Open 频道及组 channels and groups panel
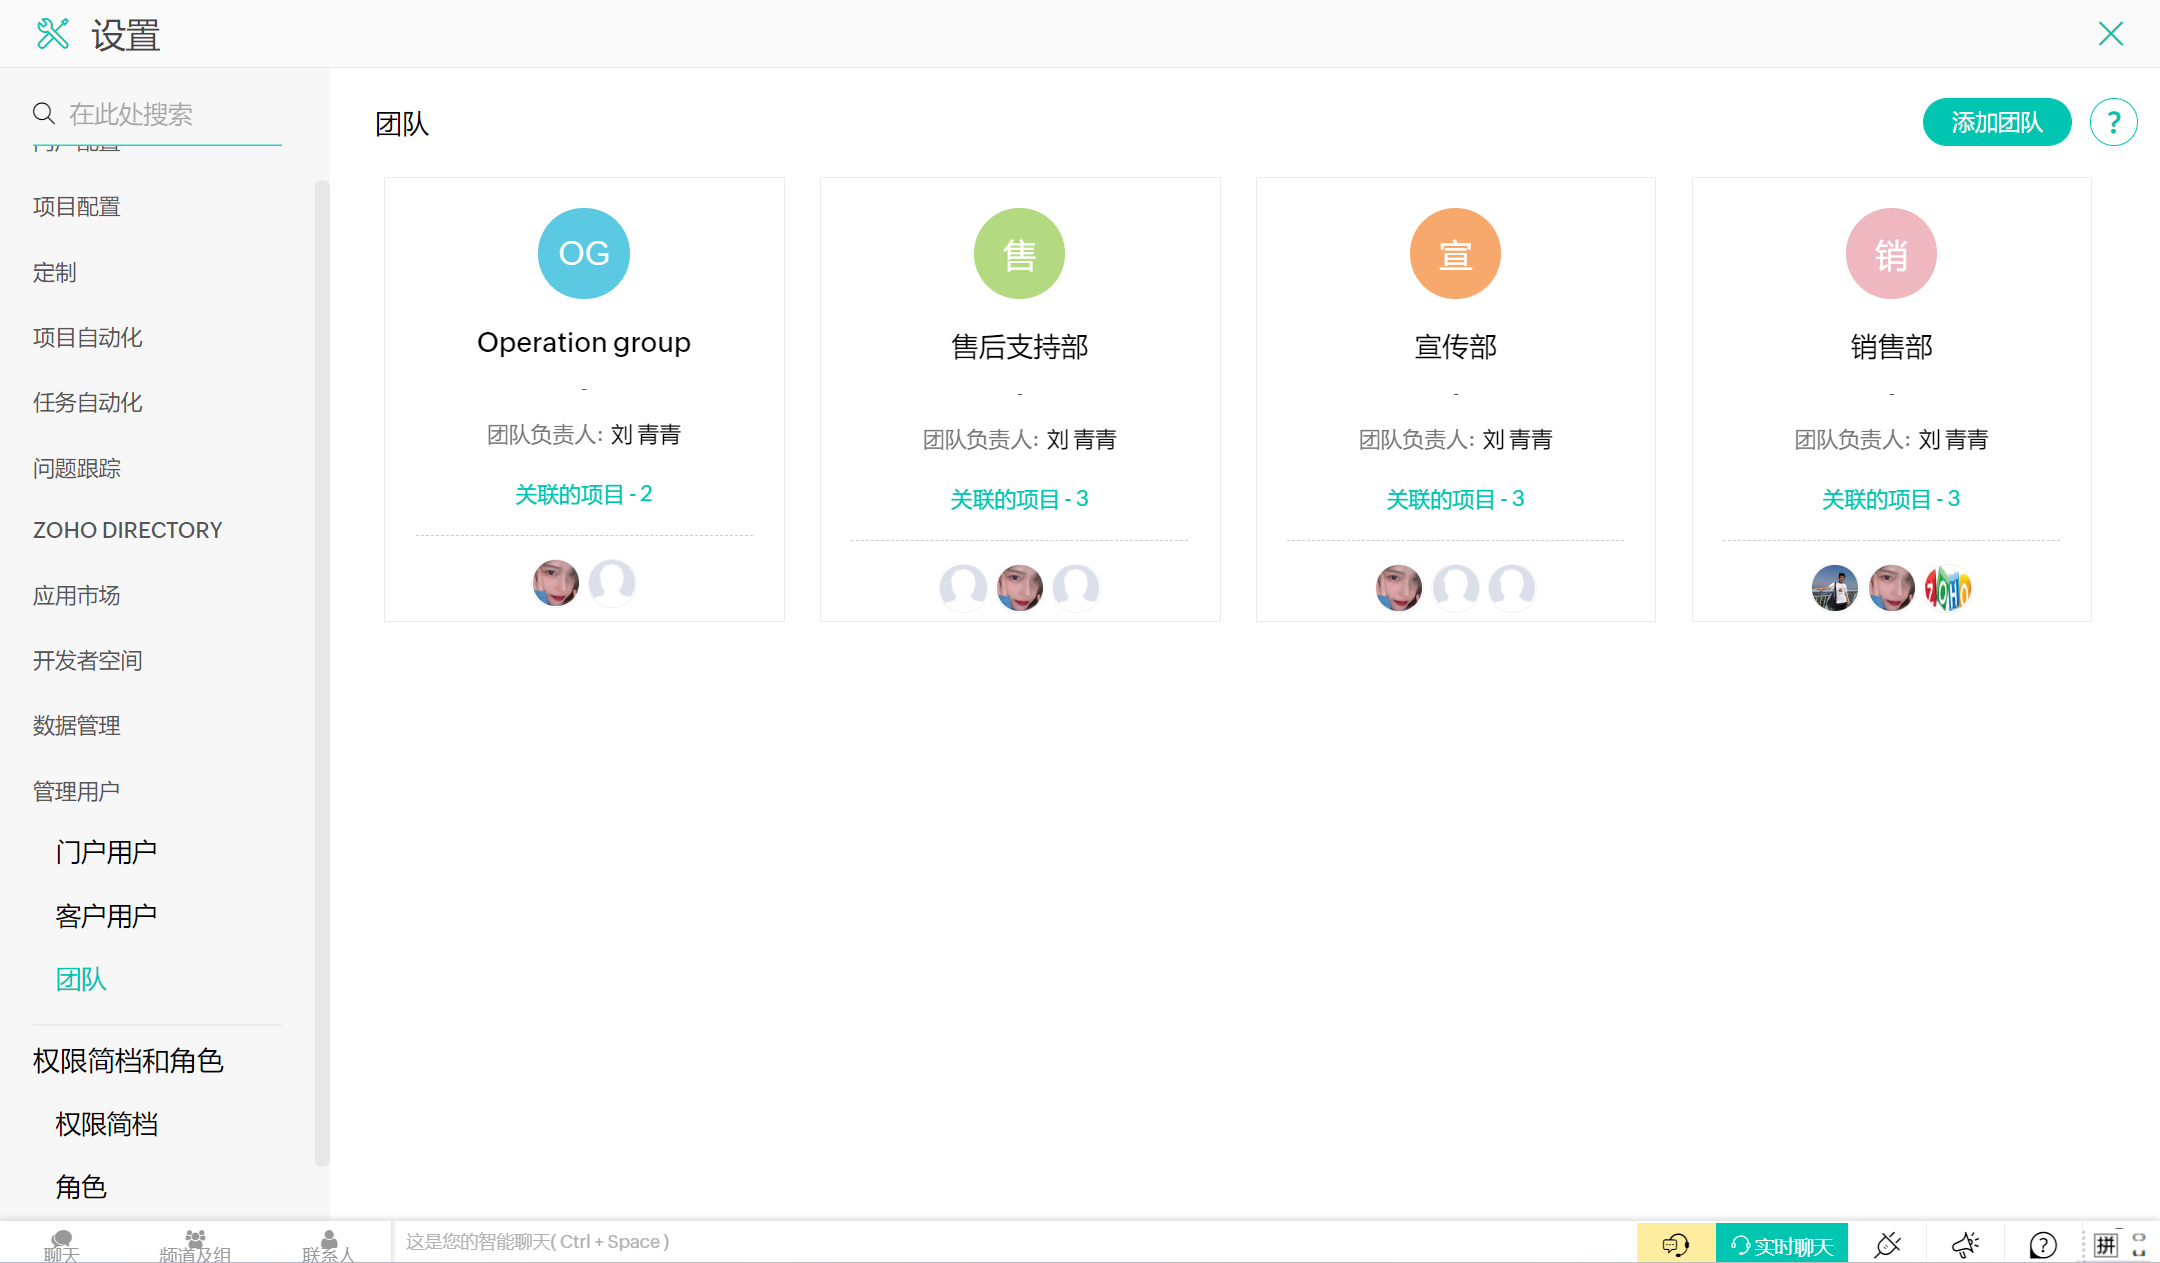Image resolution: width=2160 pixels, height=1263 pixels. coord(197,1245)
